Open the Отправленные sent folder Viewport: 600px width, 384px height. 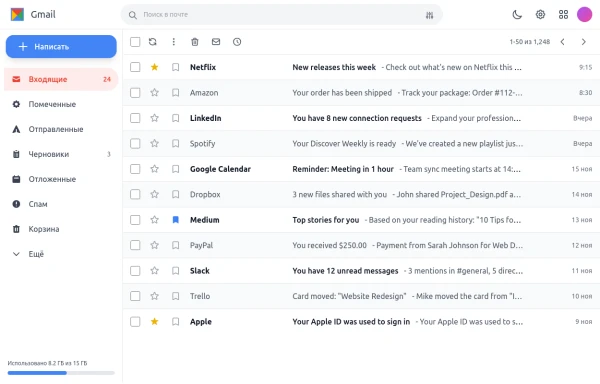point(61,129)
